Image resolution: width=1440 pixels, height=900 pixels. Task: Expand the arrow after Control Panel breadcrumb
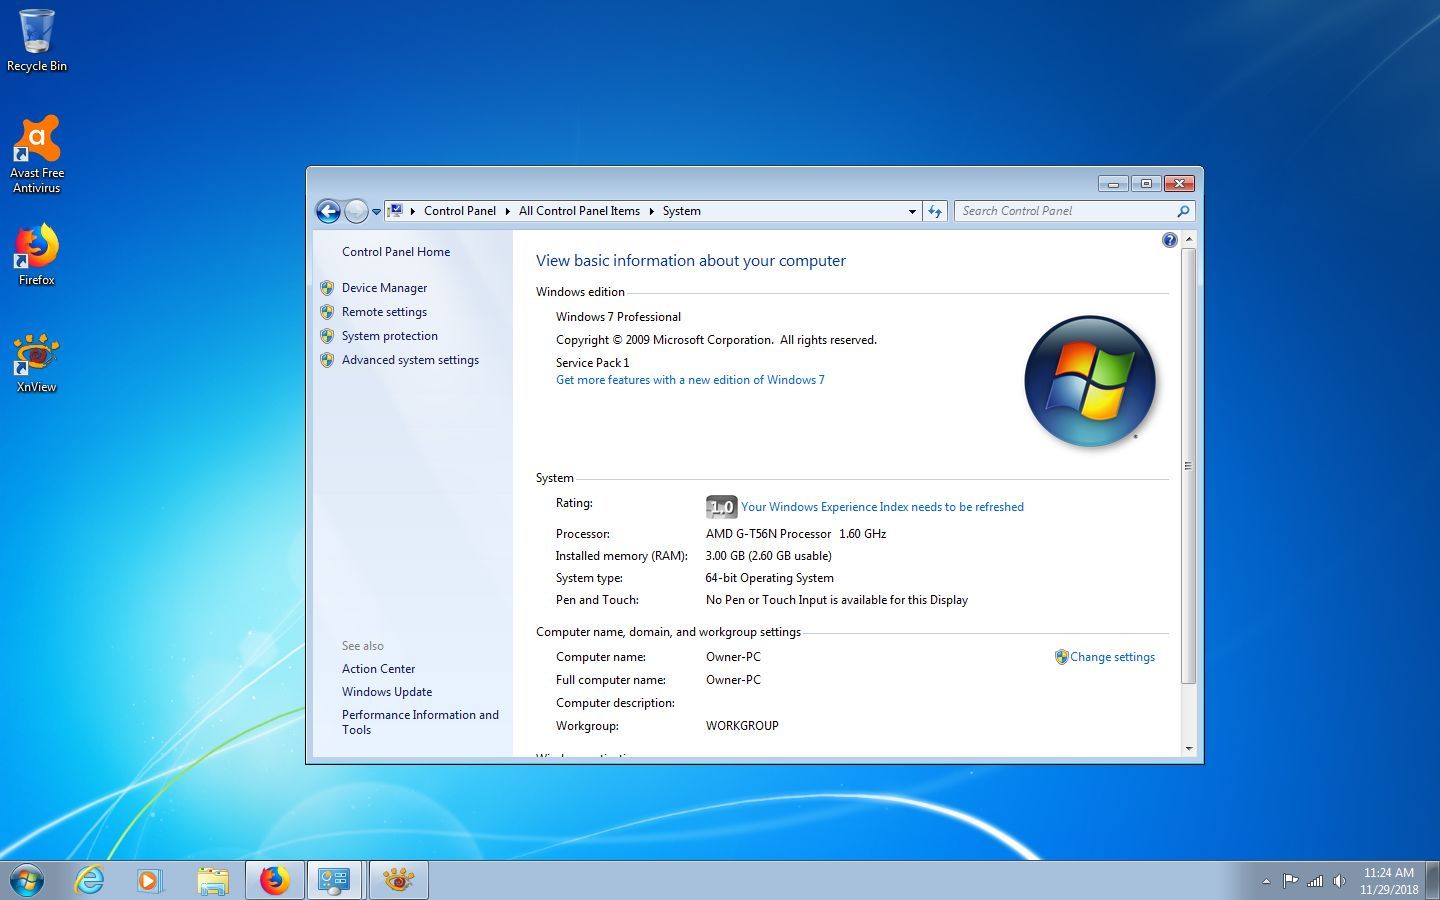[507, 211]
